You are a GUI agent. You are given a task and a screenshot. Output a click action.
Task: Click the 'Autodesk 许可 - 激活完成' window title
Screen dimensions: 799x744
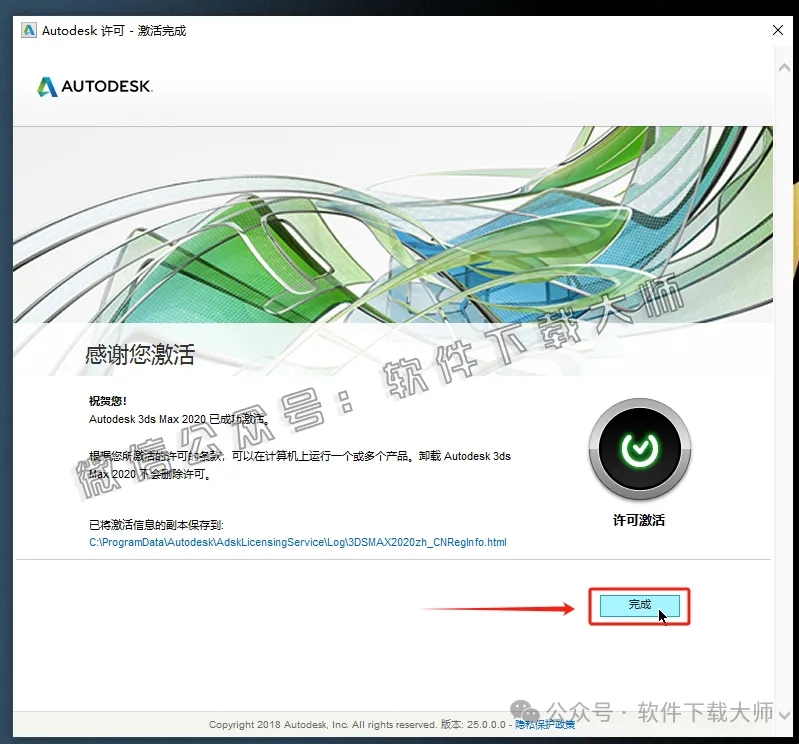[x=114, y=31]
